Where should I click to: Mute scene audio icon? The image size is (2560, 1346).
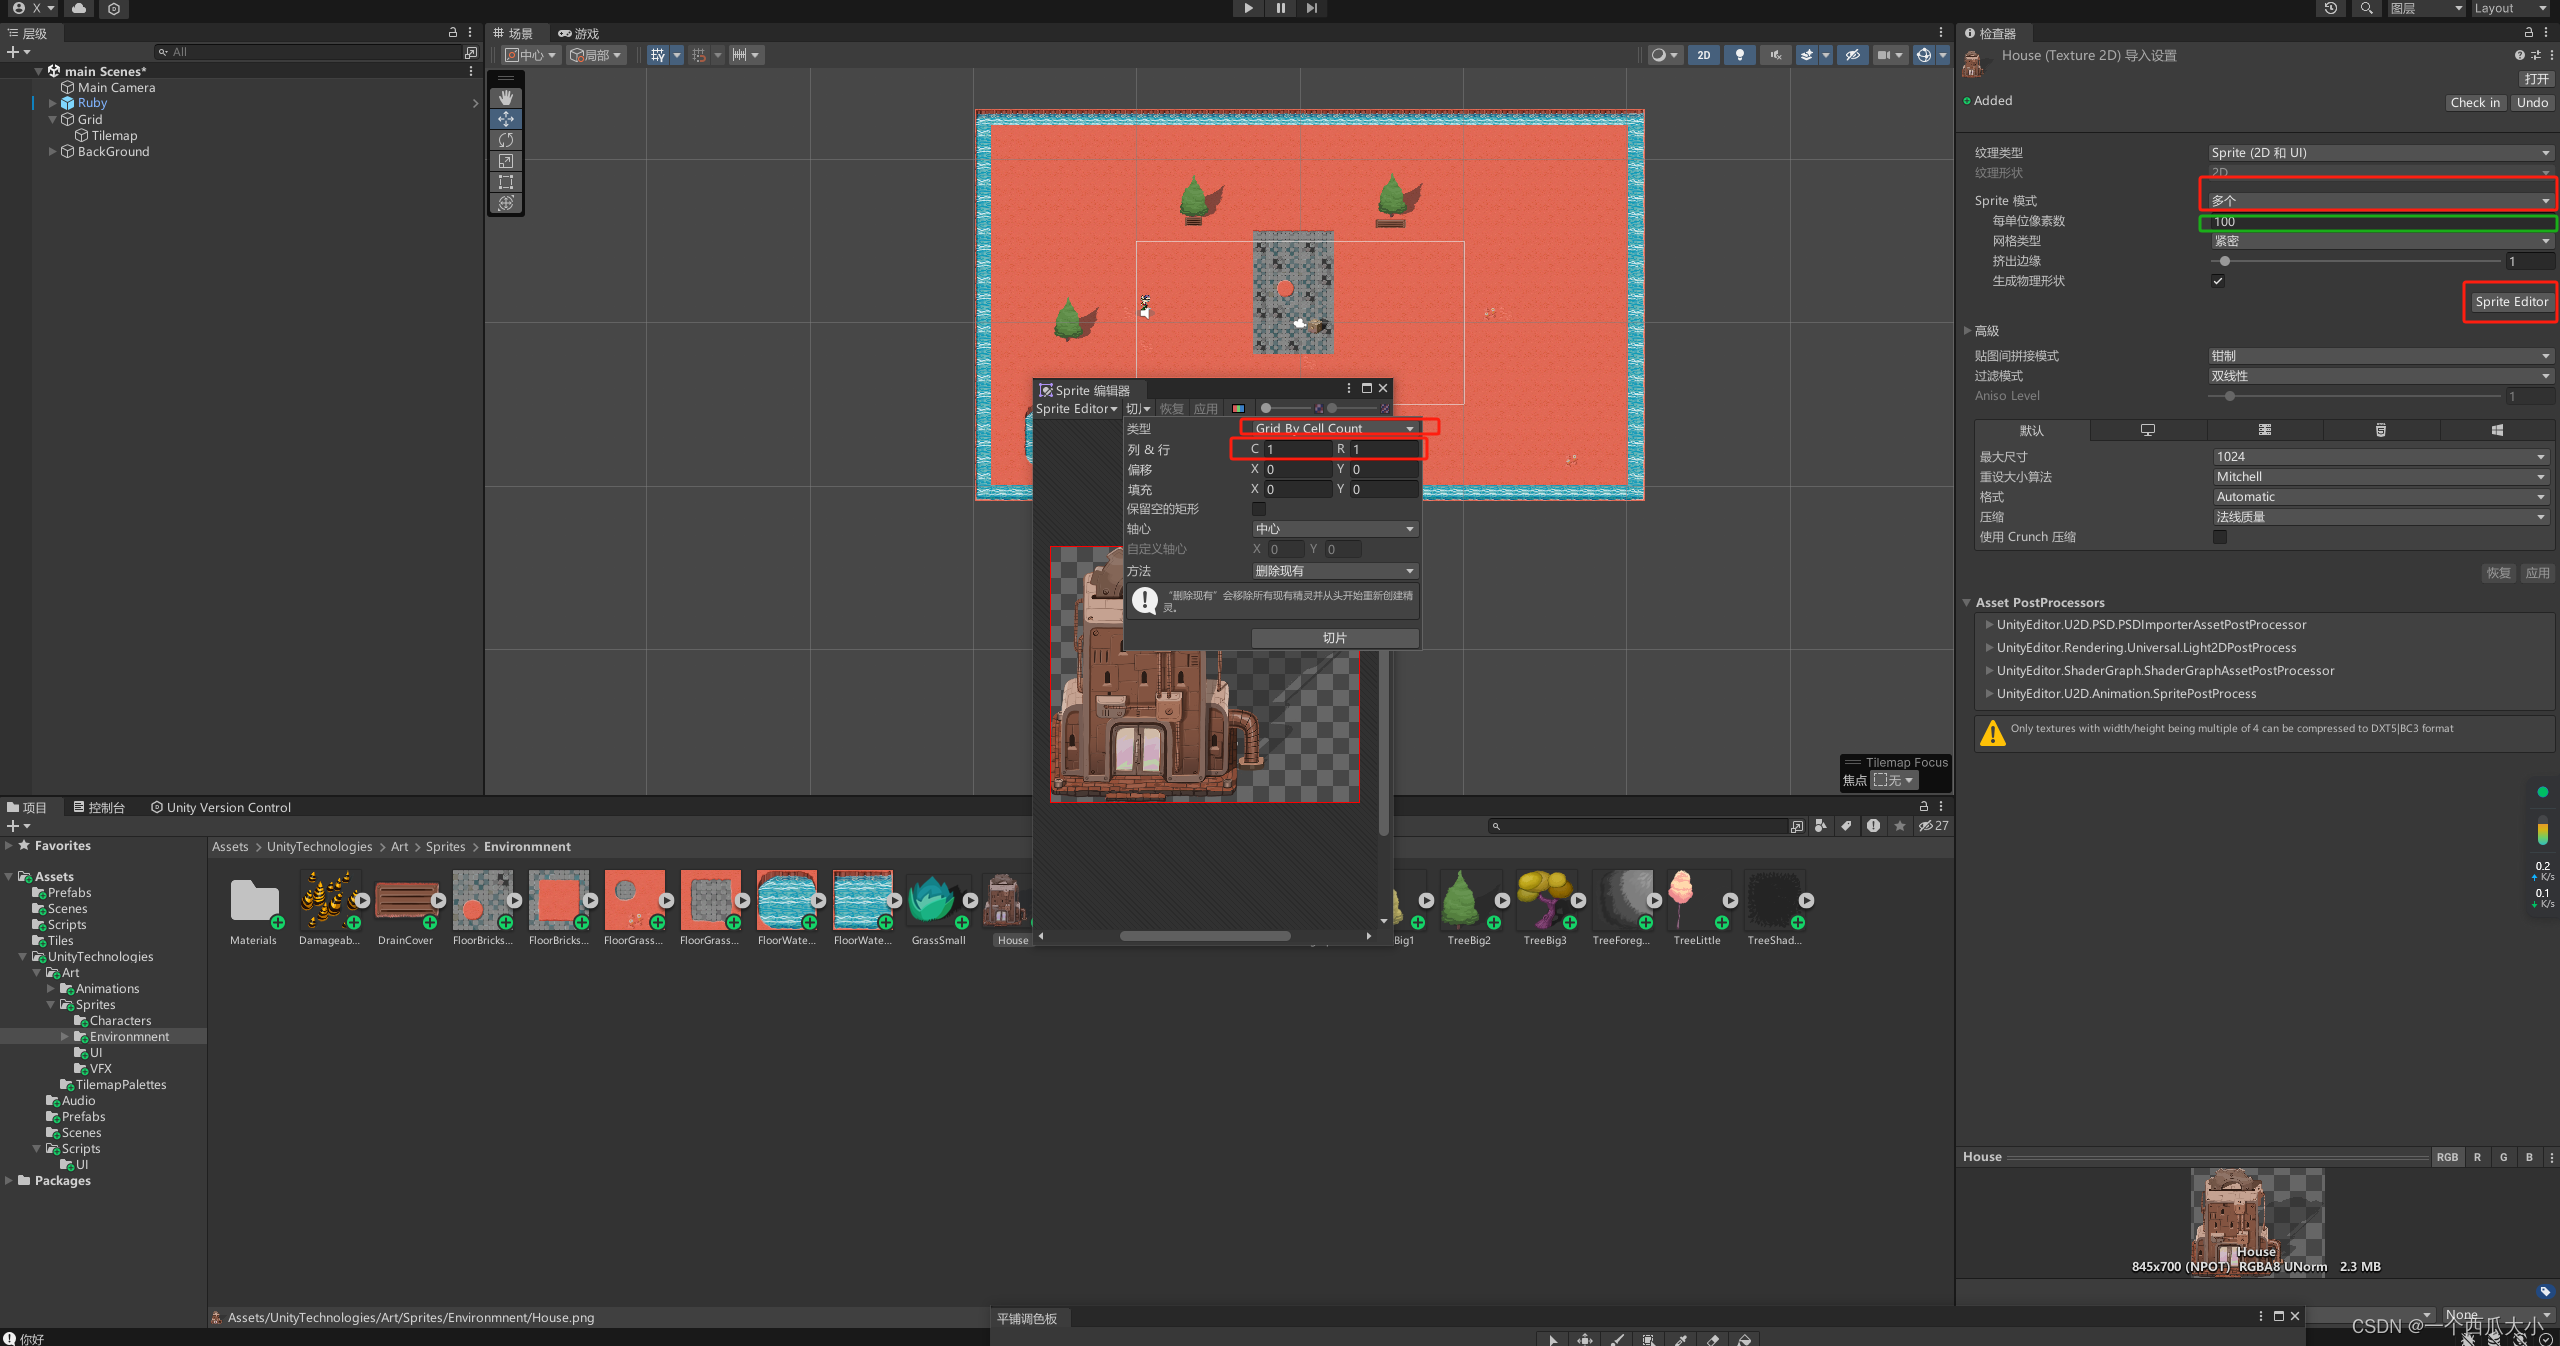pyautogui.click(x=1776, y=55)
